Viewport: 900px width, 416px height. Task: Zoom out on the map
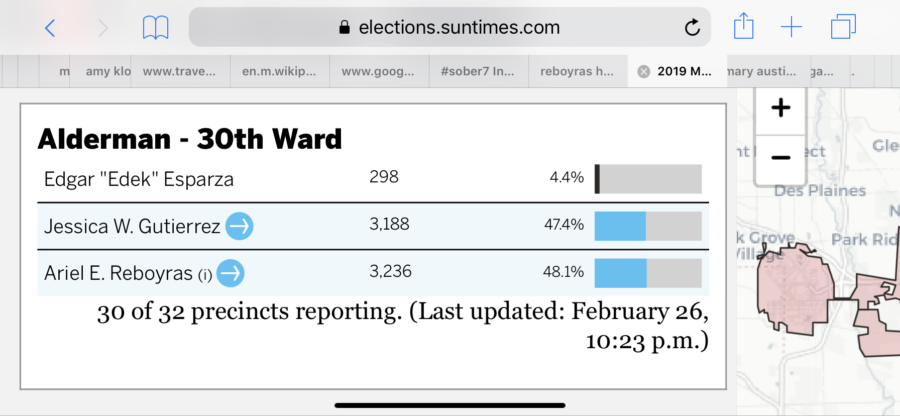[781, 157]
